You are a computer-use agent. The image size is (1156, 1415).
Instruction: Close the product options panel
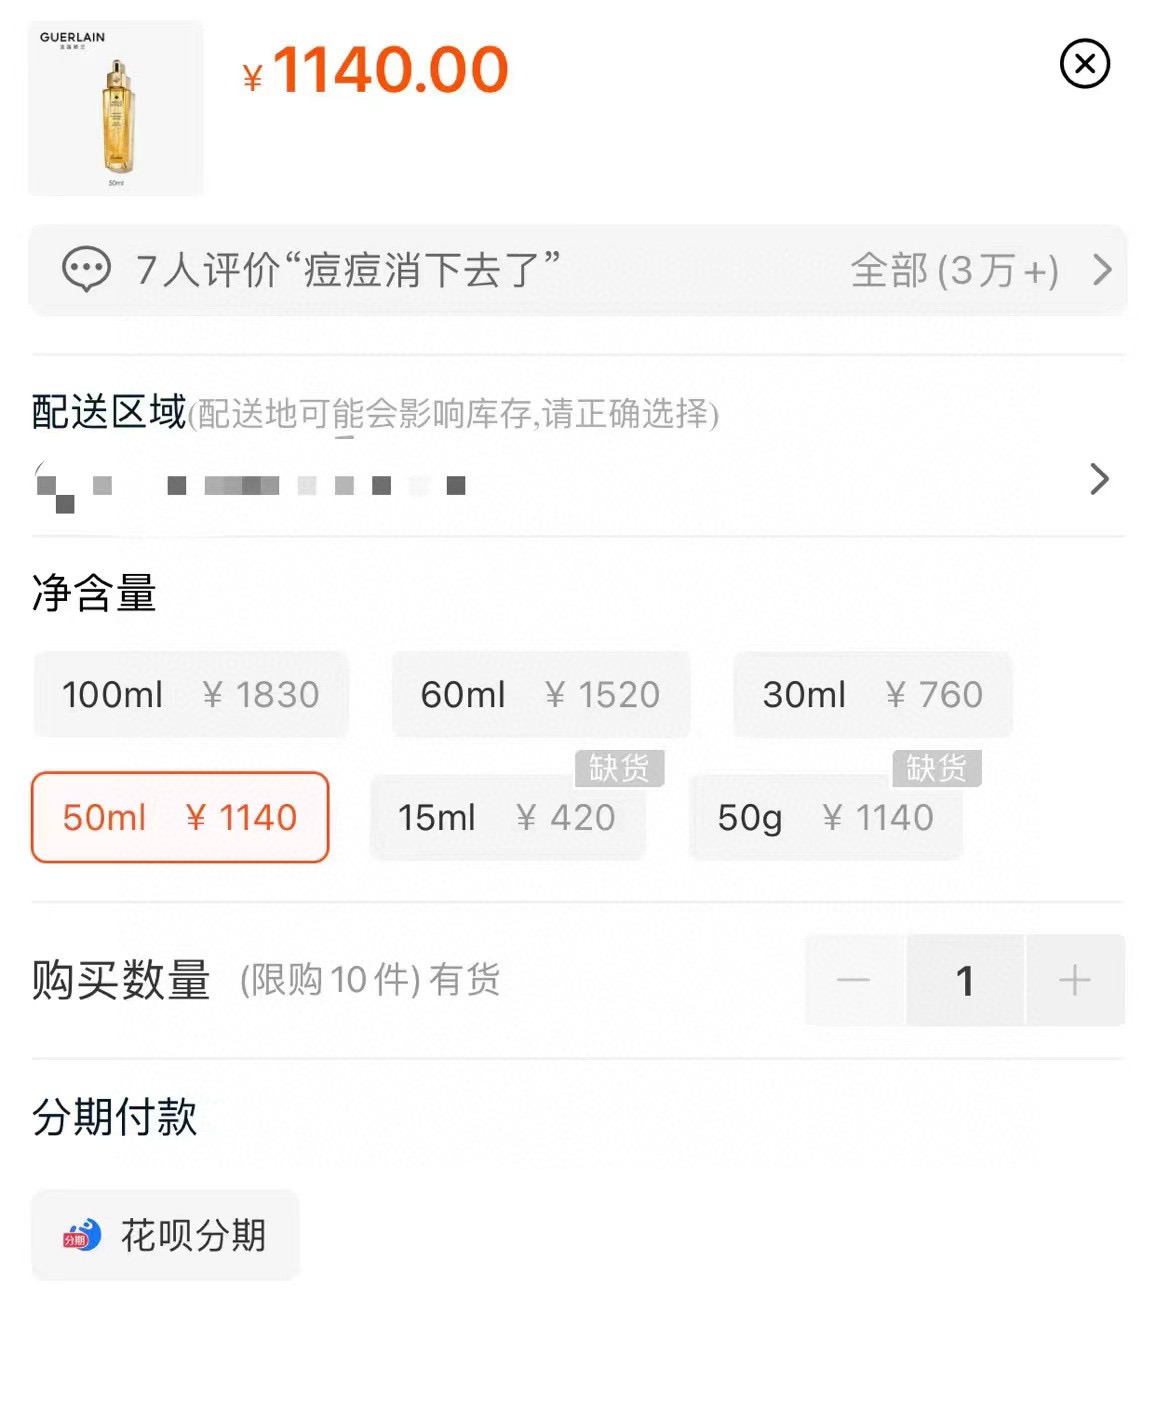1084,65
